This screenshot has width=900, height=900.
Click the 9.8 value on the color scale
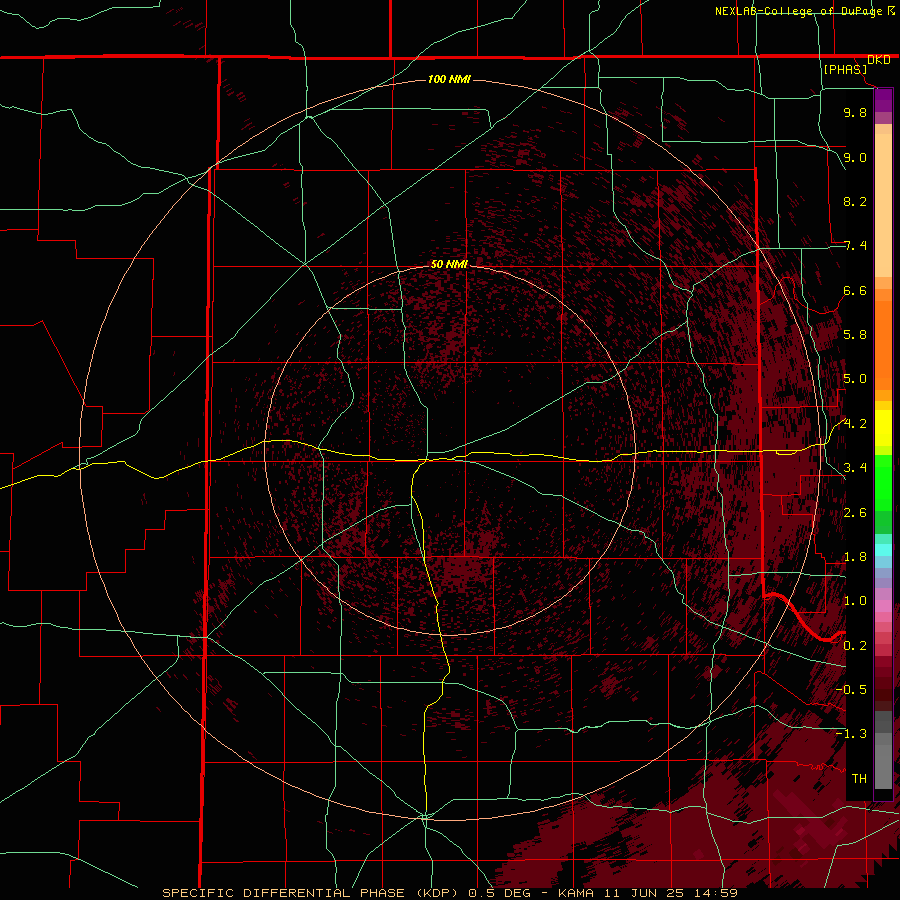(855, 112)
